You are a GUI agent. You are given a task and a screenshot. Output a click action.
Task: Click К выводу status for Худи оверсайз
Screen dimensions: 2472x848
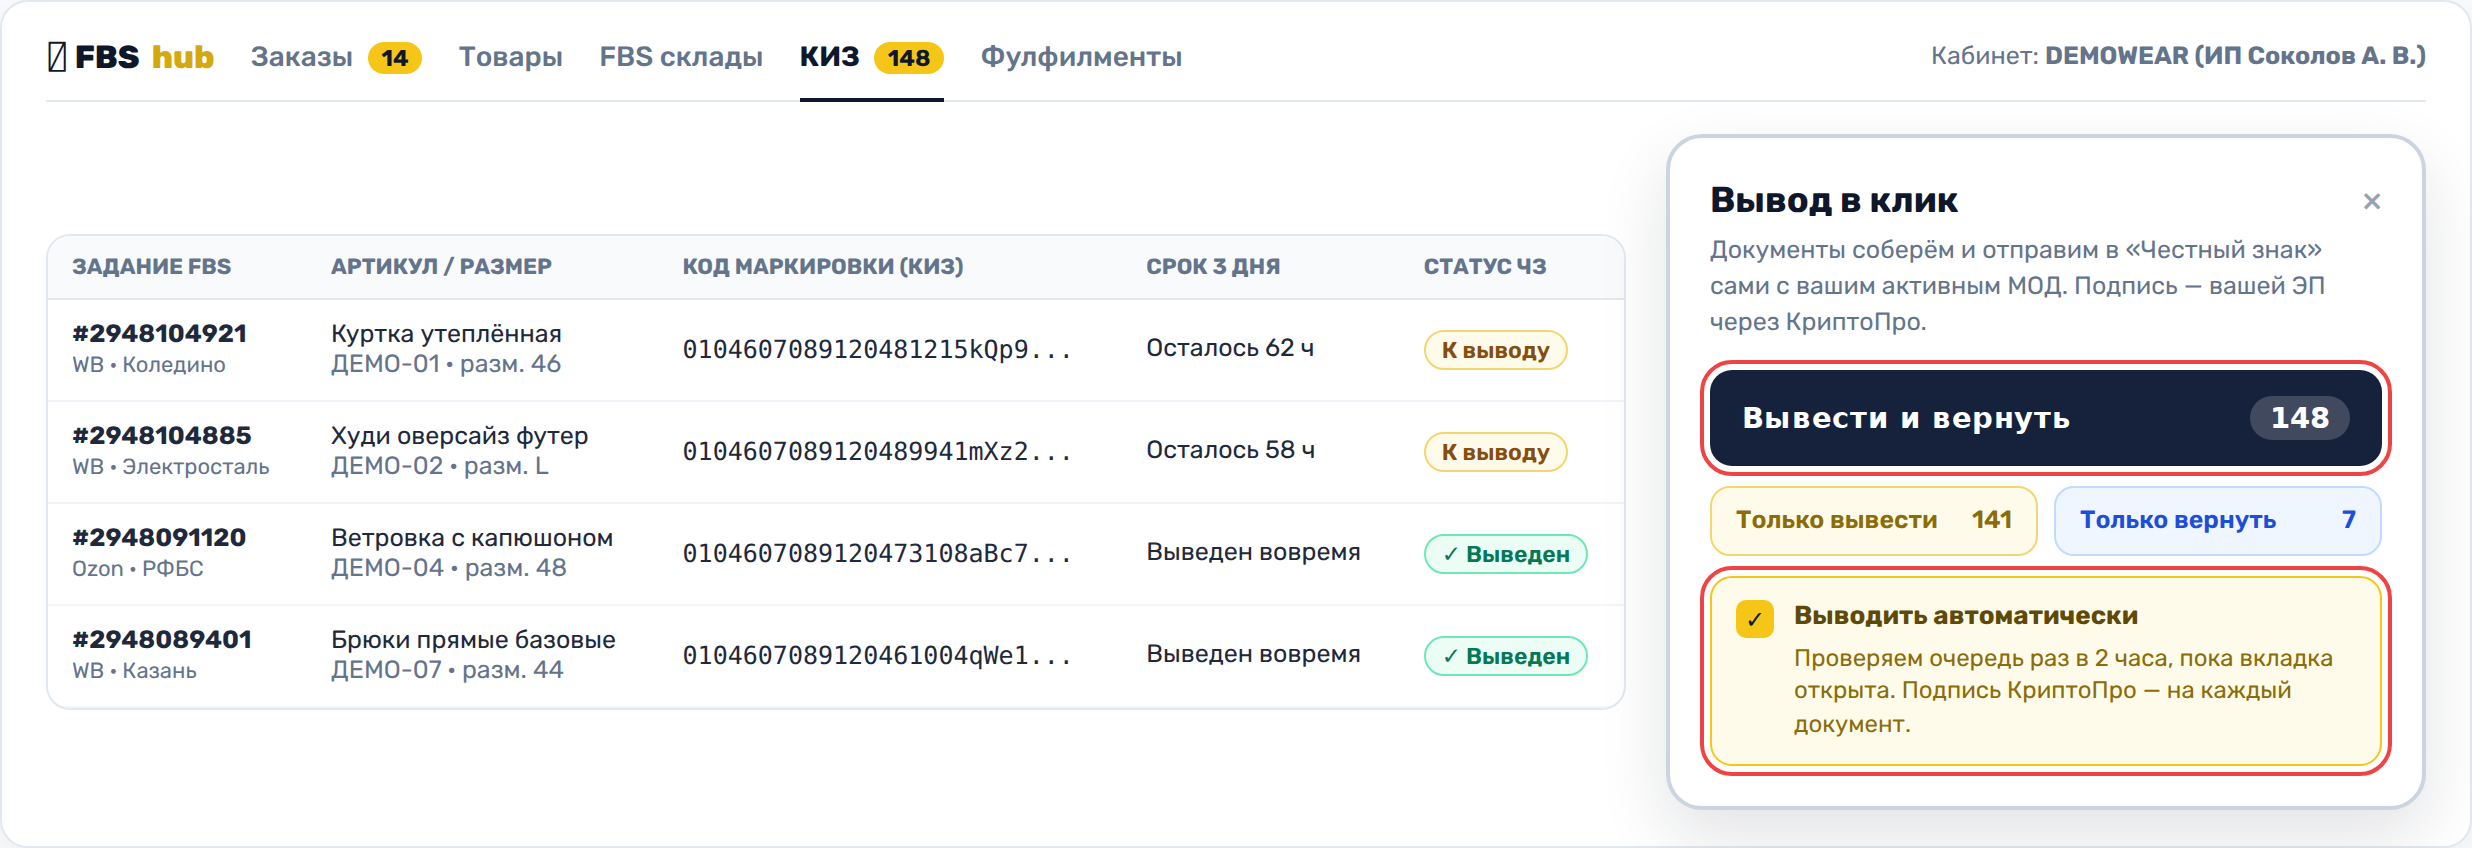tap(1495, 452)
